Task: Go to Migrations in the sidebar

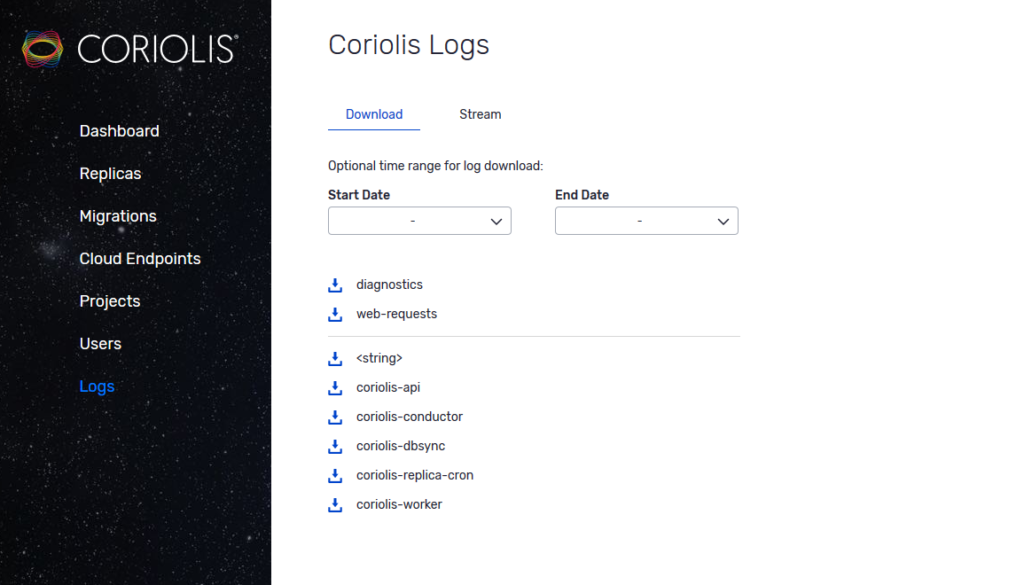Action: pyautogui.click(x=117, y=216)
